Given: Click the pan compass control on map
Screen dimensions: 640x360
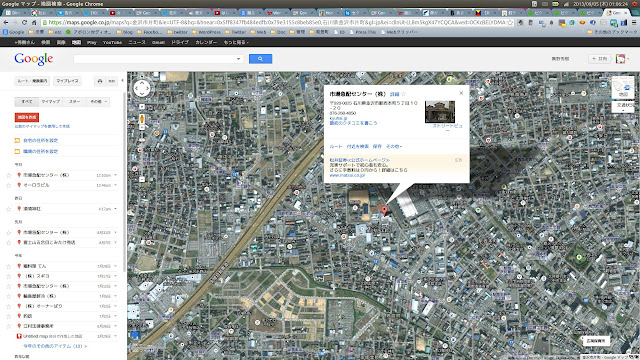Looking at the screenshot, I should [x=142, y=88].
